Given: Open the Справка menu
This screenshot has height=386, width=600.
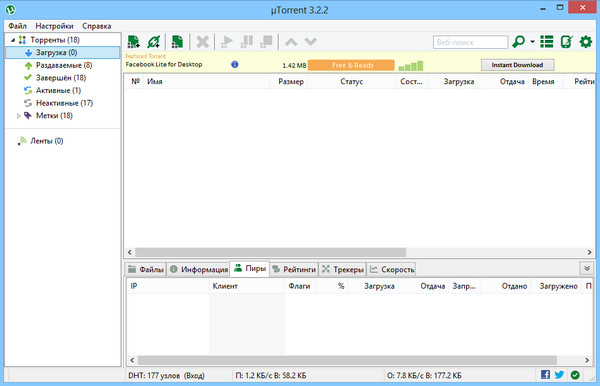Looking at the screenshot, I should [97, 26].
